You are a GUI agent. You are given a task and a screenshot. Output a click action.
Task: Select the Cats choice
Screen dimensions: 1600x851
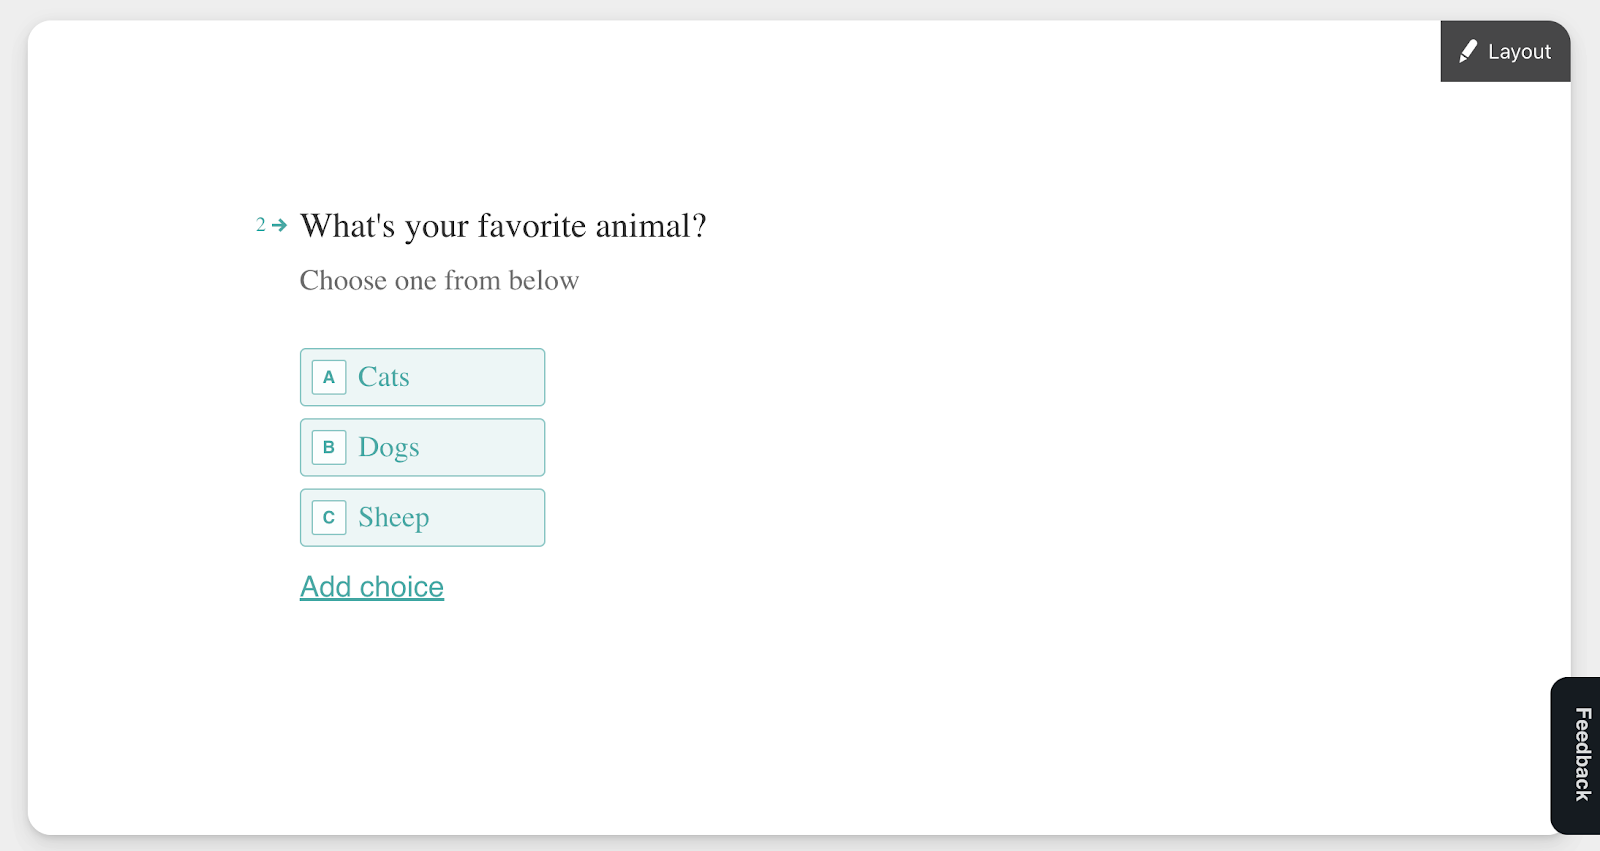pyautogui.click(x=422, y=377)
